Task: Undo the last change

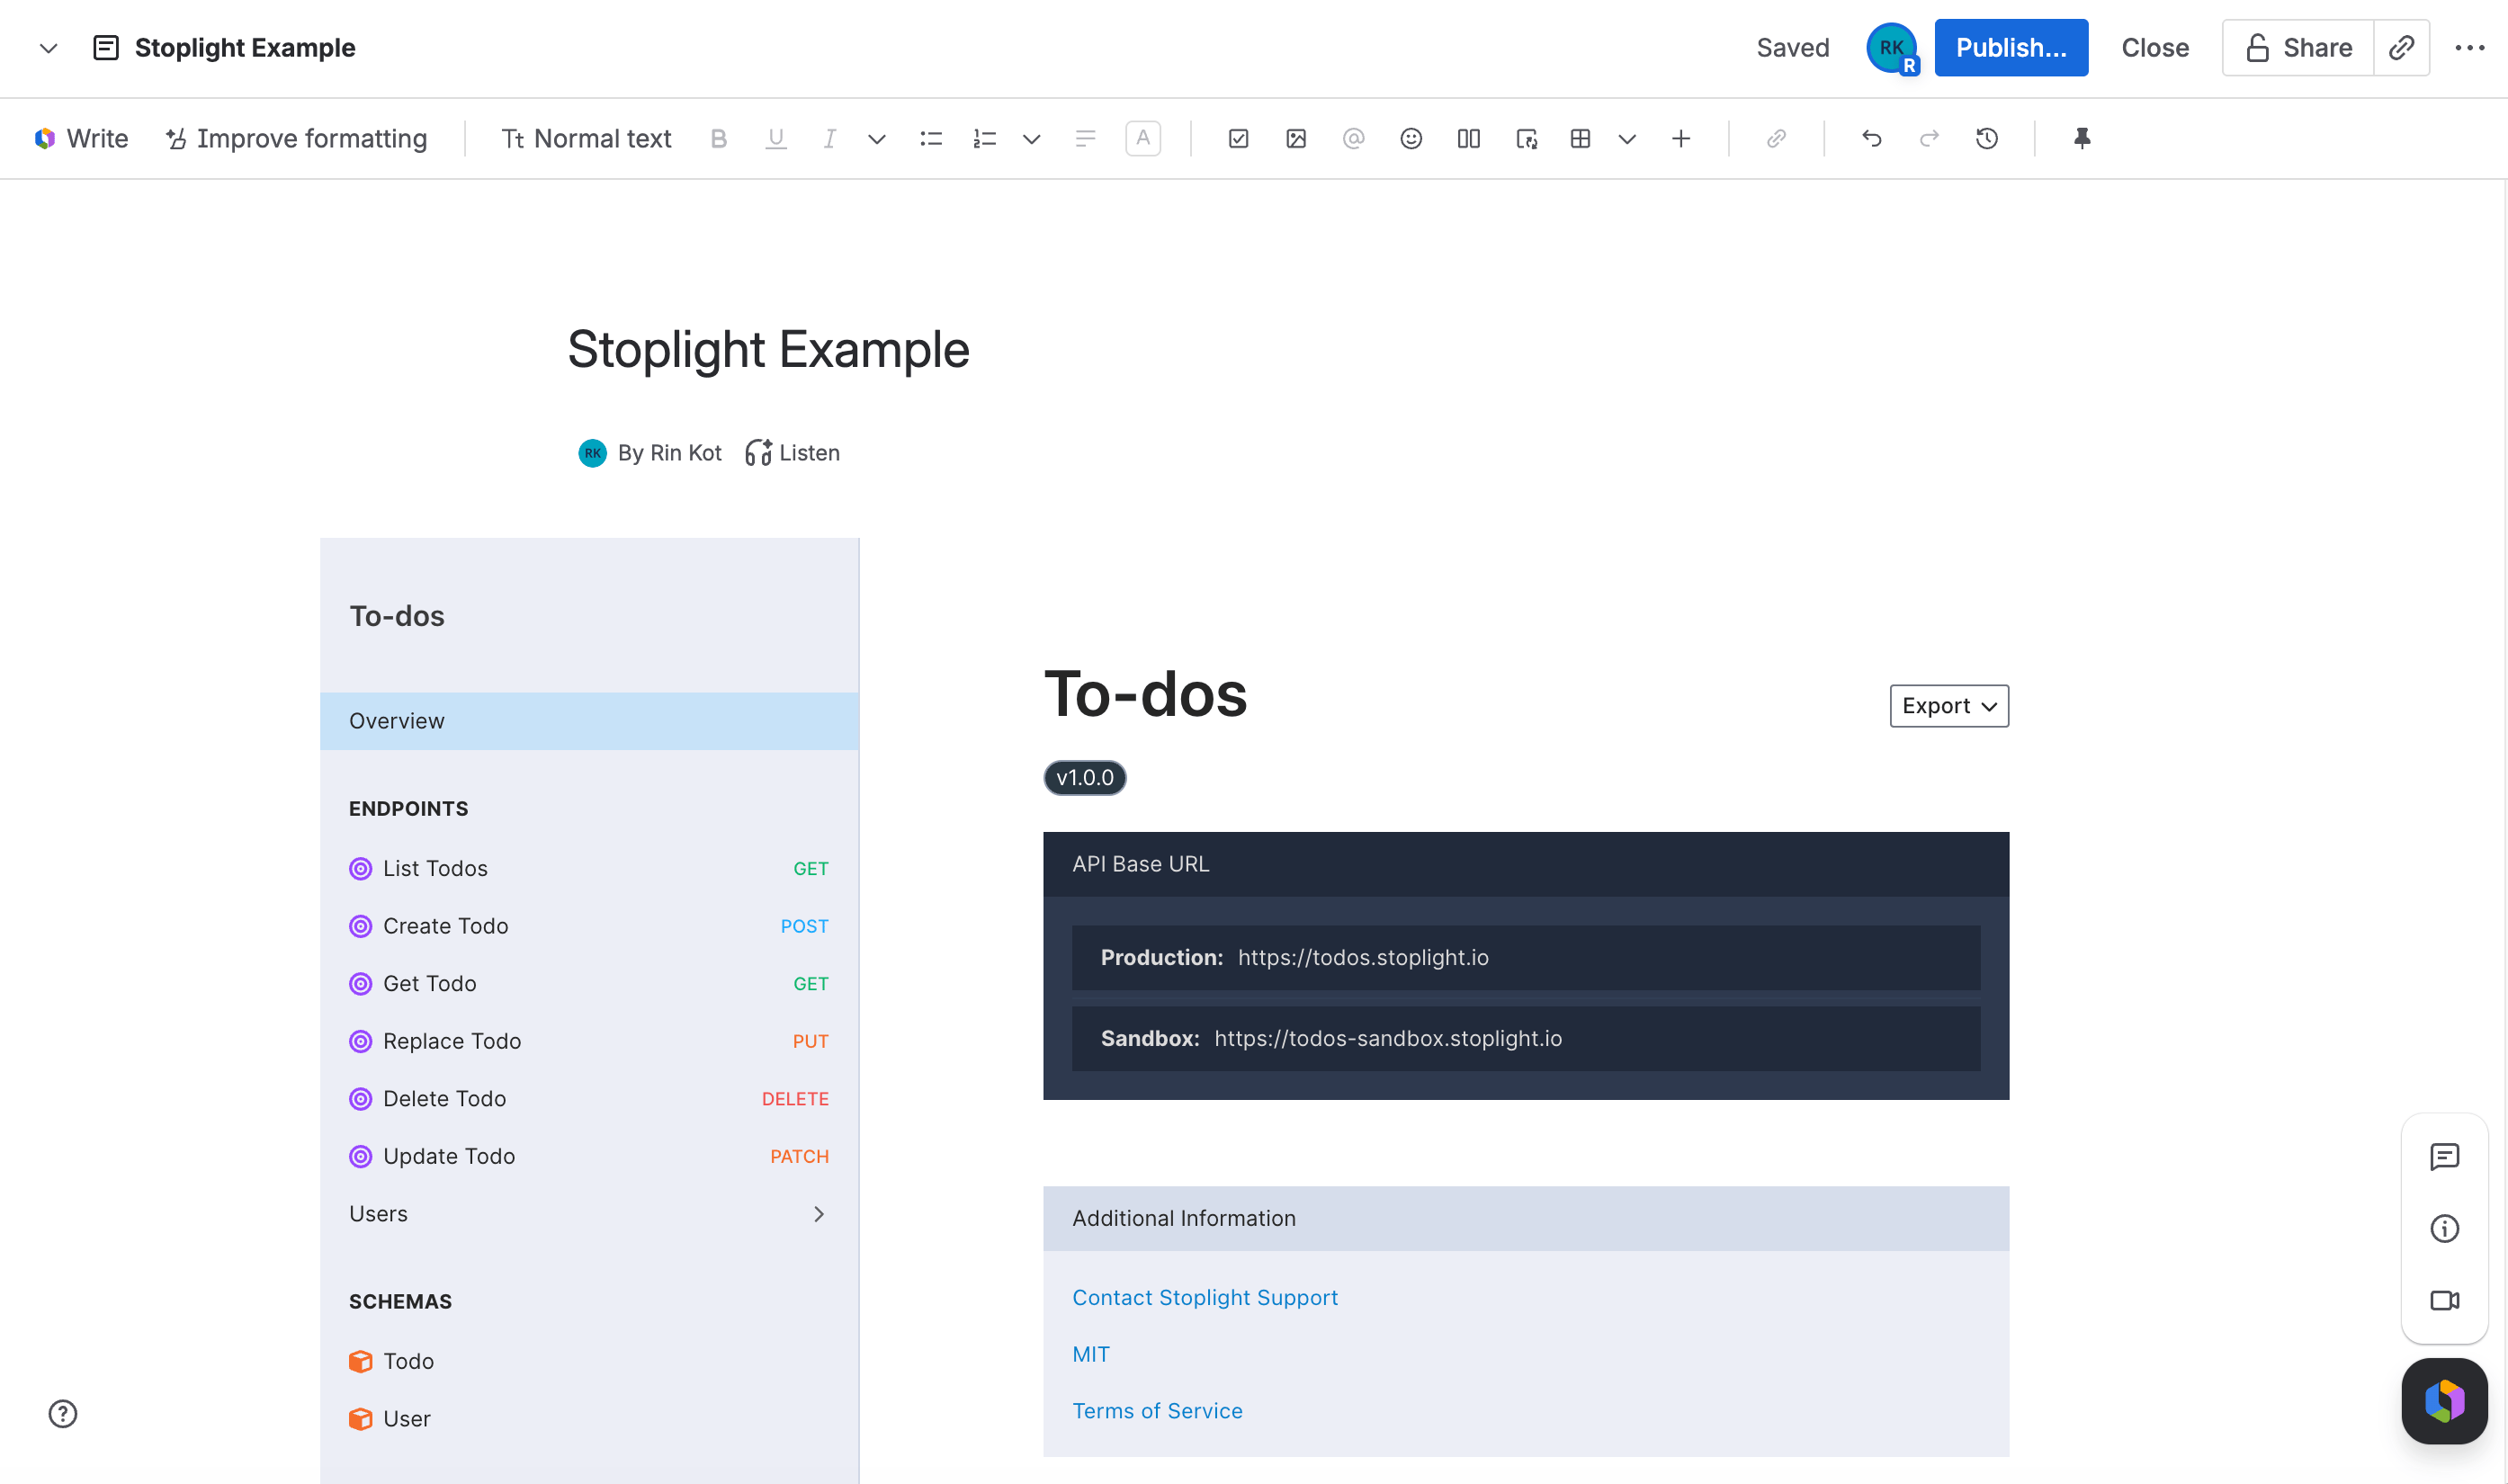Action: tap(1871, 138)
